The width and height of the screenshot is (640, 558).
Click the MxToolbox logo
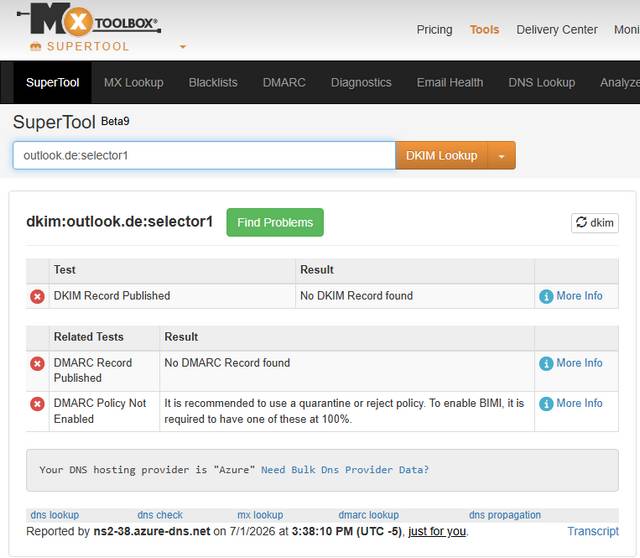[89, 19]
